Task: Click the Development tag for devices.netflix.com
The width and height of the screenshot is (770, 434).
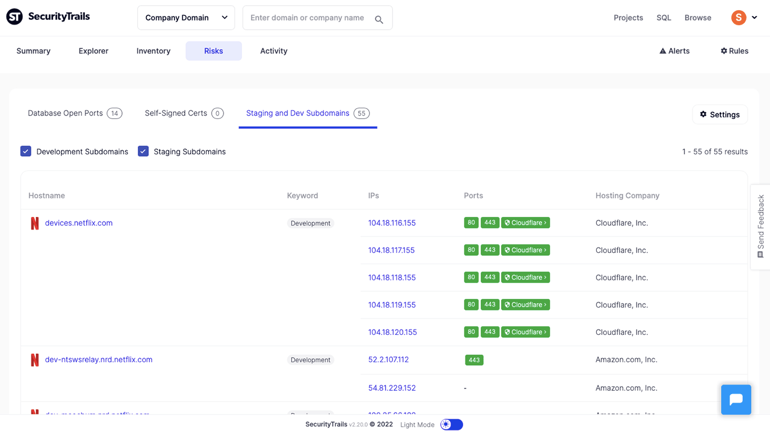Action: tap(310, 223)
